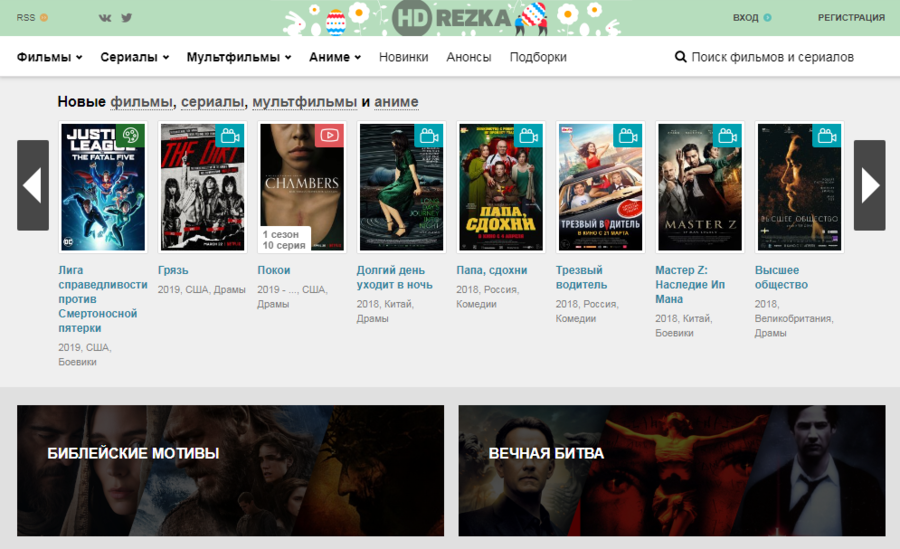Image resolution: width=900 pixels, height=549 pixels.
Task: Open the Трезвый водитель poster thumbnail
Action: [x=600, y=187]
